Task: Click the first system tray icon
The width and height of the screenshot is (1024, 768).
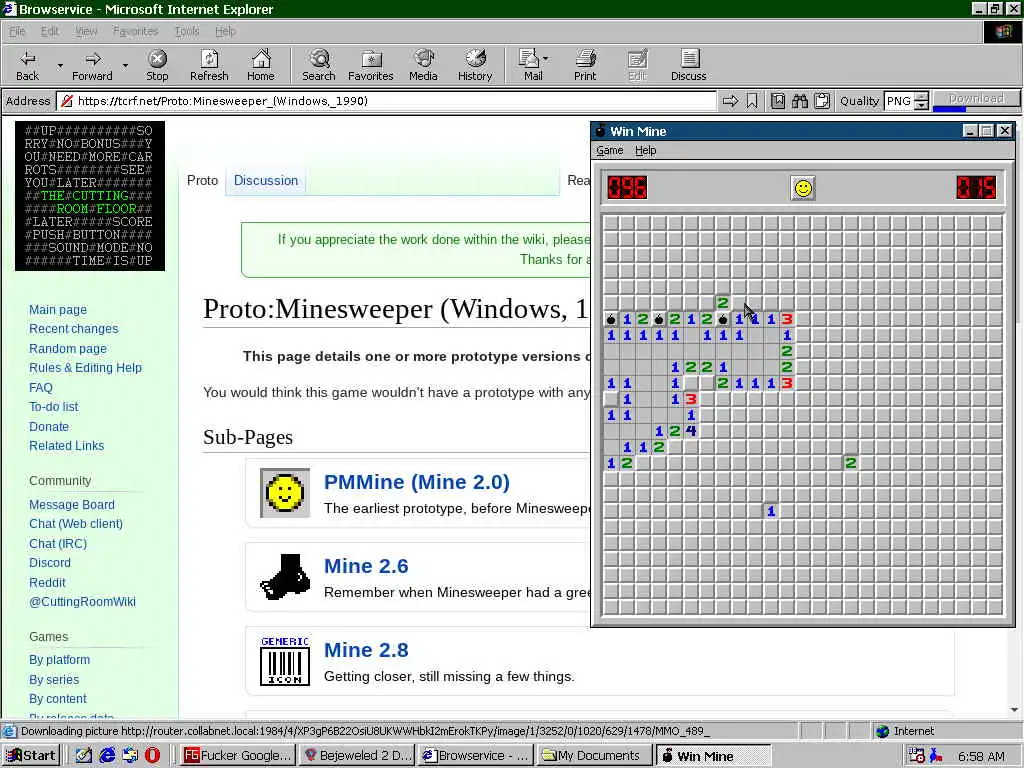Action: 916,756
